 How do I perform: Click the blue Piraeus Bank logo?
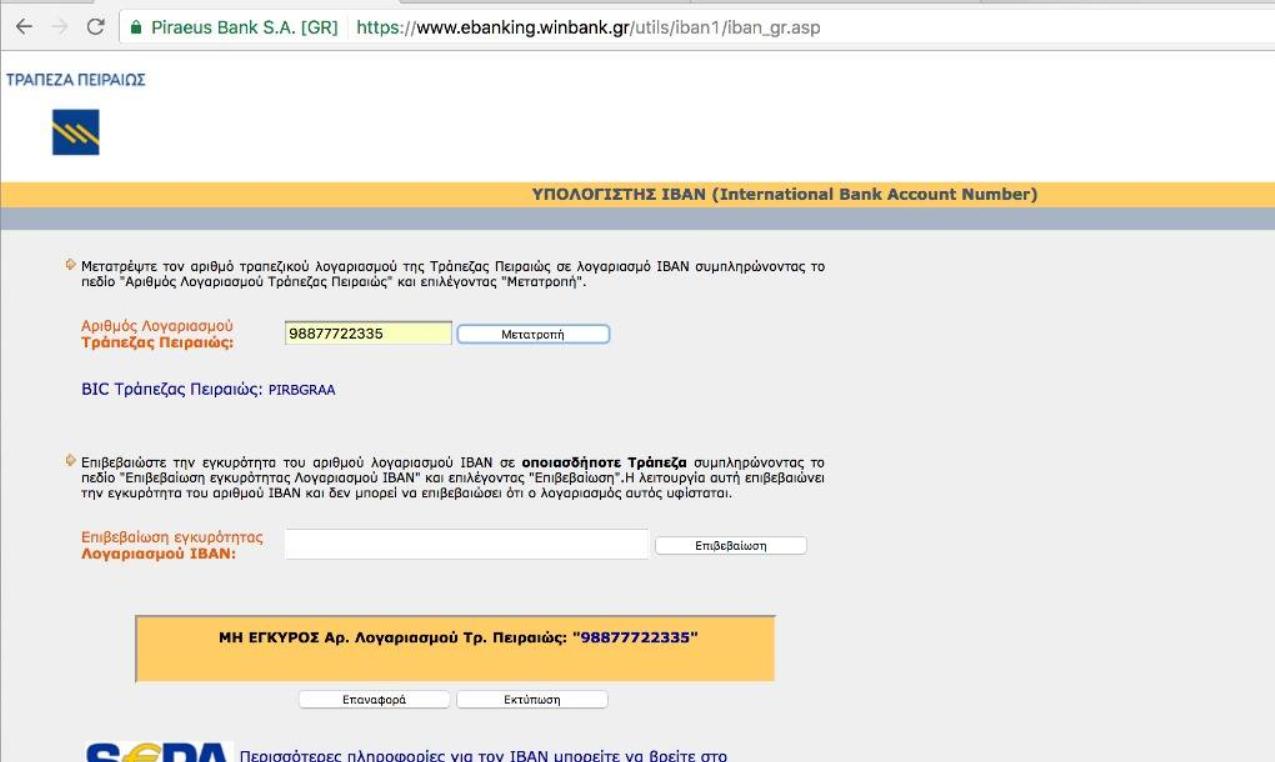click(75, 133)
